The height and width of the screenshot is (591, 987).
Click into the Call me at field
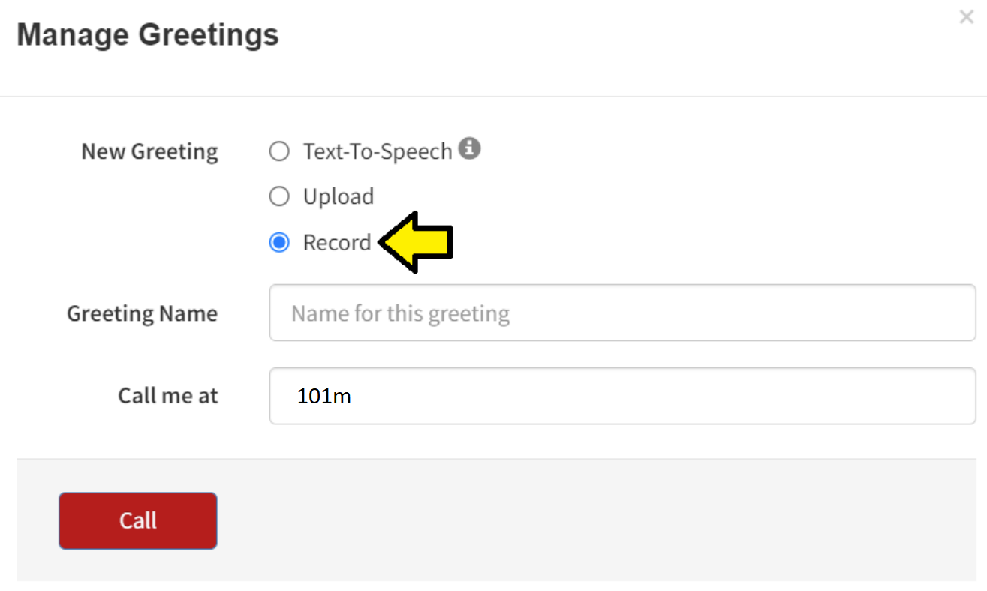[x=623, y=396]
